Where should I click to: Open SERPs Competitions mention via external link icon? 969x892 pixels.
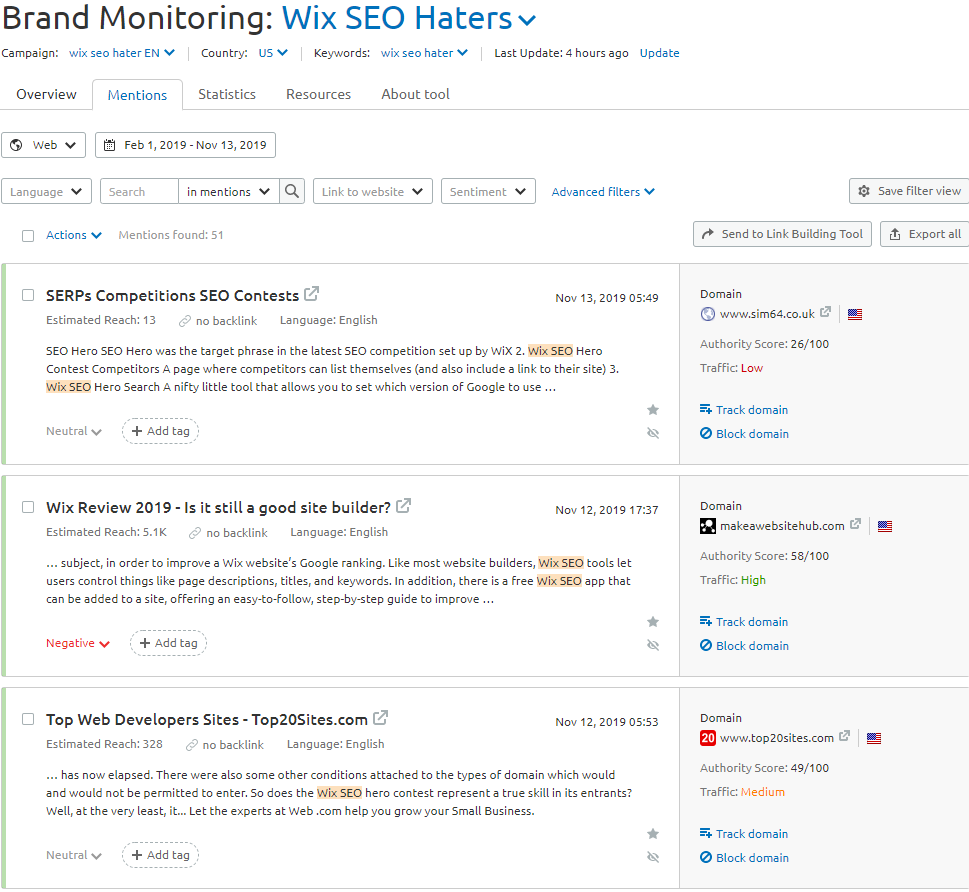(x=311, y=294)
